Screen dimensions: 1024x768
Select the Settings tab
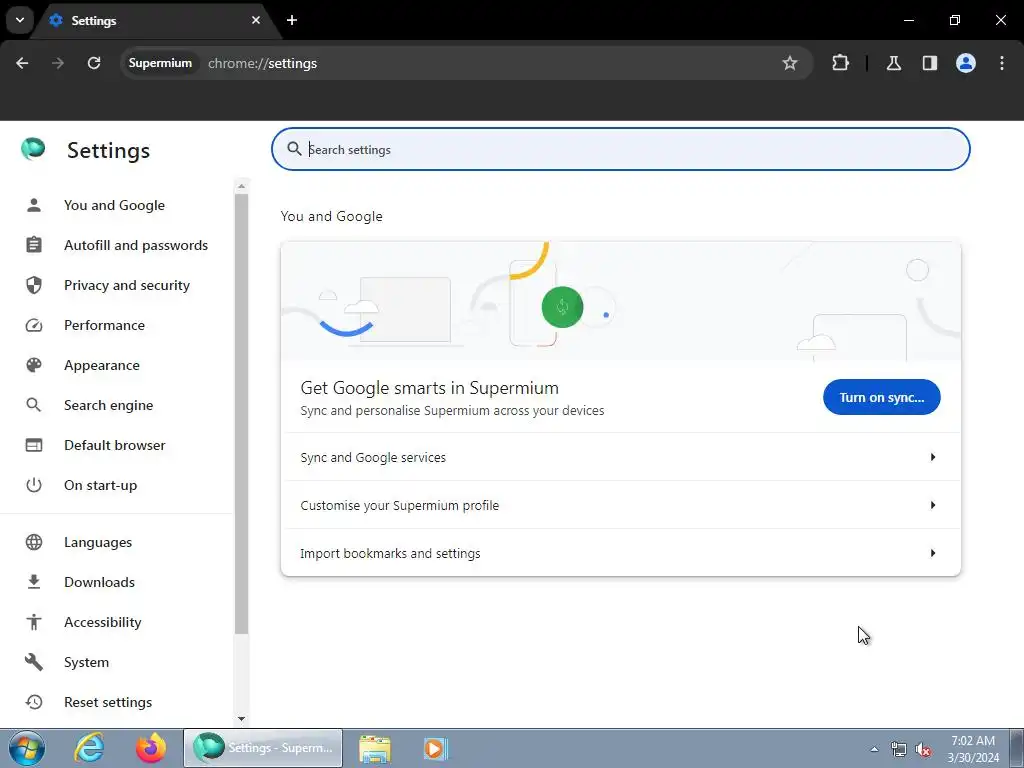155,20
